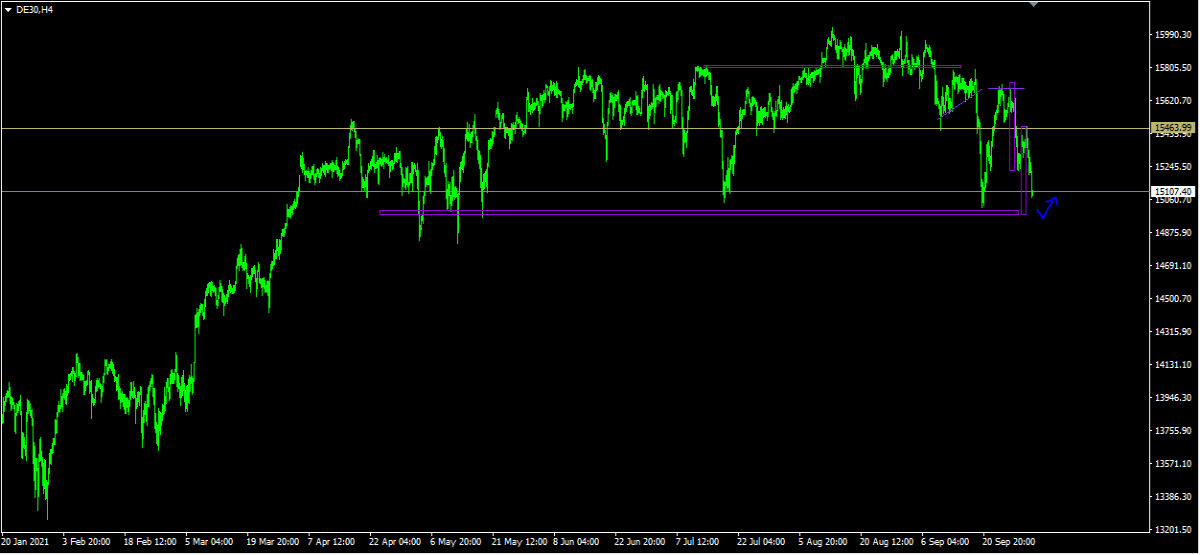Click the 18 Feb 12:00 time label
Image resolution: width=1200 pixels, height=555 pixels.
(x=148, y=542)
